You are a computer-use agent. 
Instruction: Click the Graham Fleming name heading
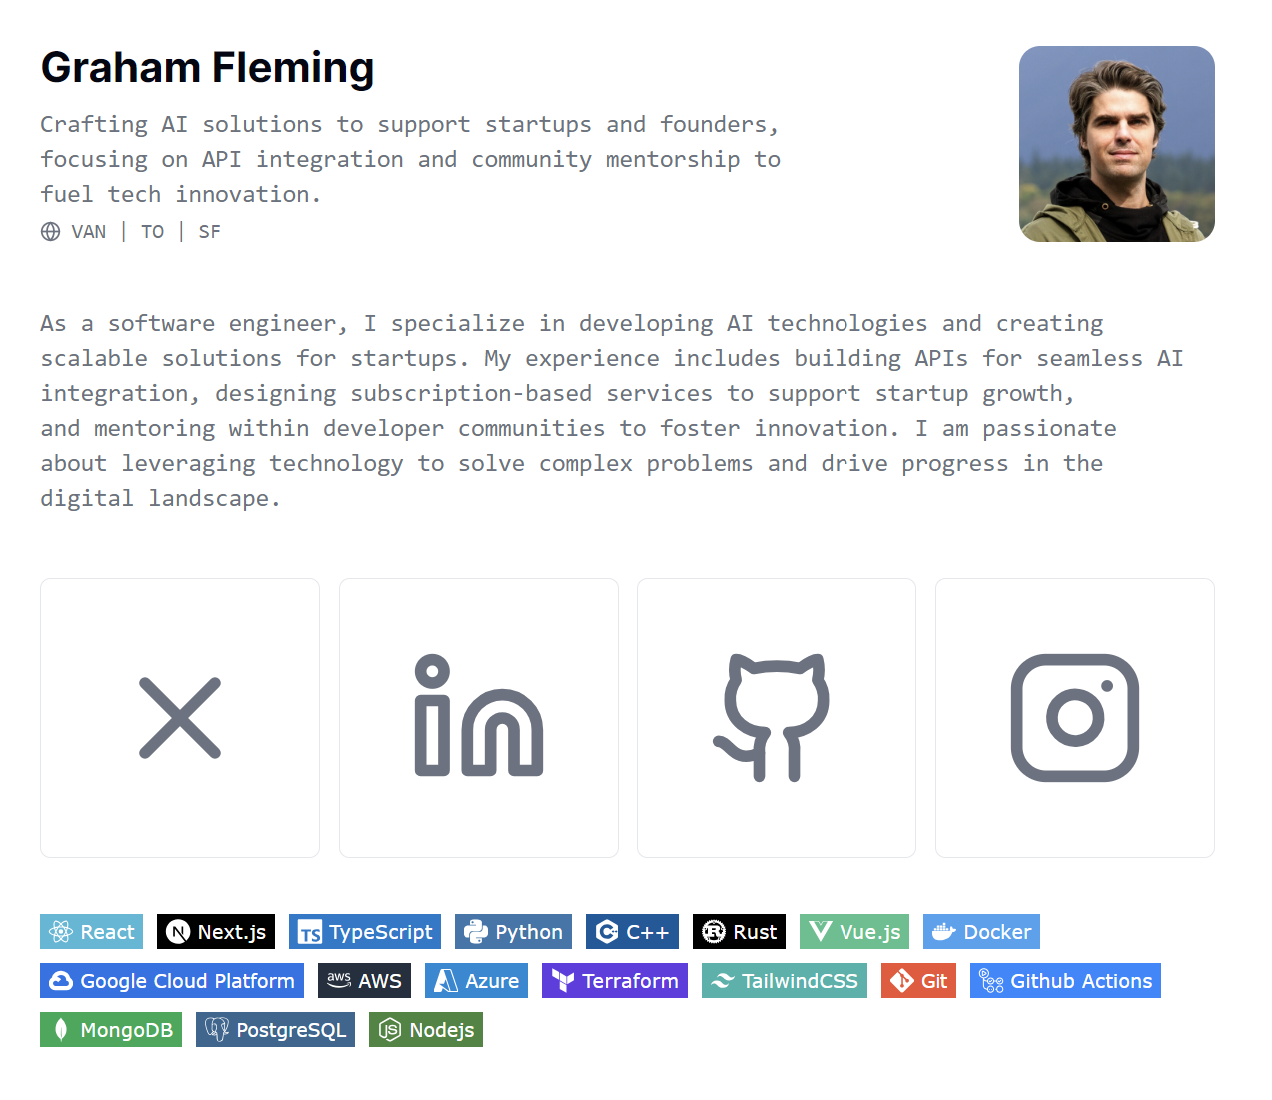click(x=208, y=68)
